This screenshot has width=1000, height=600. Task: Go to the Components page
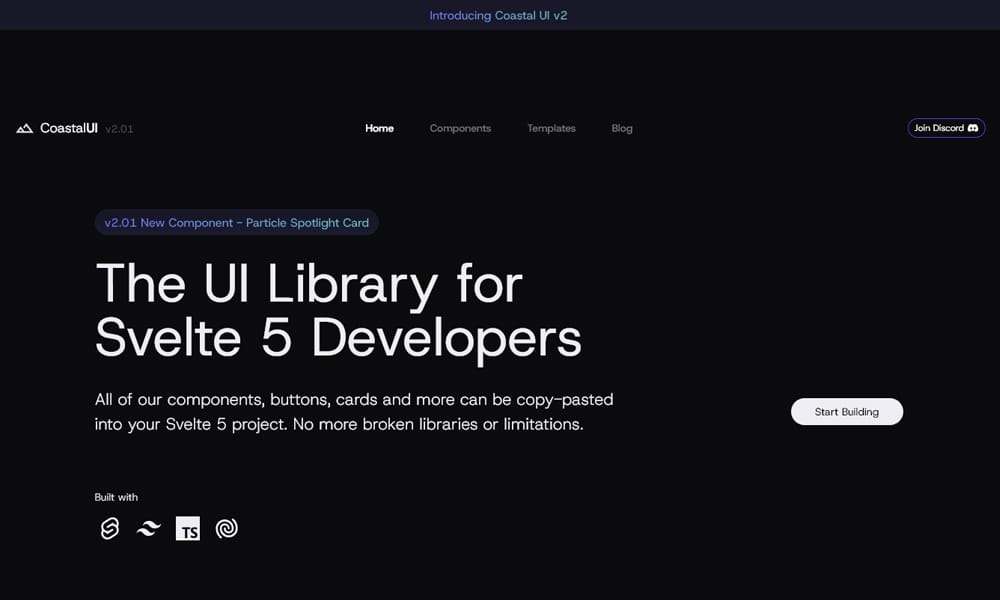click(460, 128)
